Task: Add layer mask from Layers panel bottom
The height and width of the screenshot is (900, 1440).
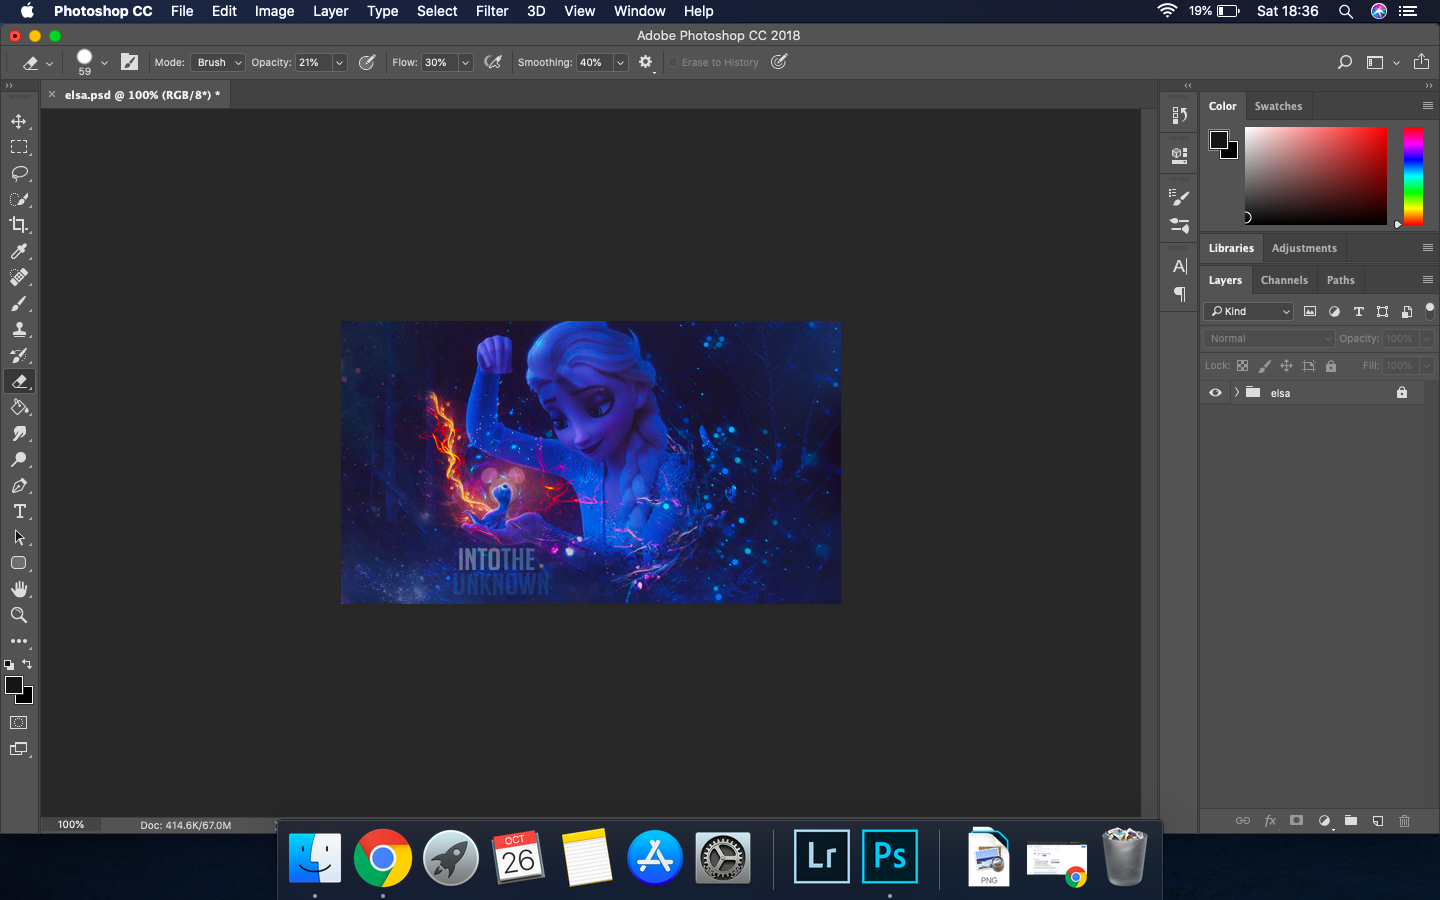Action: click(1296, 821)
